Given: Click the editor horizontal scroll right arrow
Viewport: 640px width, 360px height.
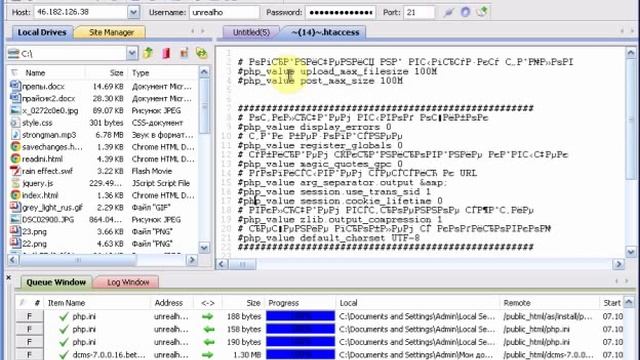Looking at the screenshot, I should coord(618,264).
